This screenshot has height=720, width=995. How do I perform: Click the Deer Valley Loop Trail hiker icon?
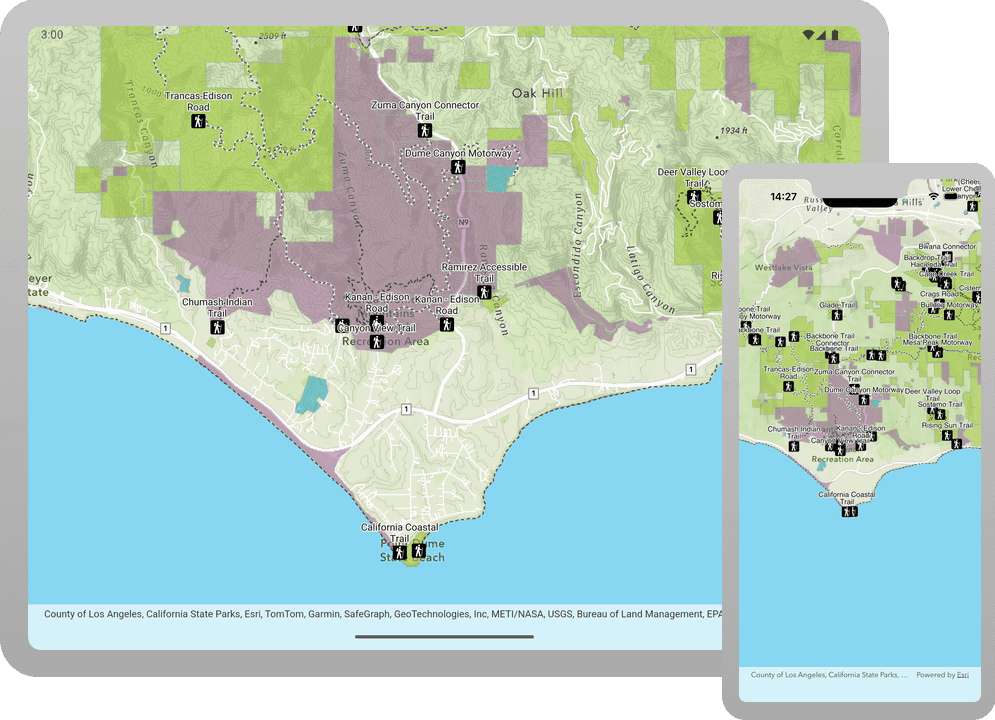click(694, 195)
